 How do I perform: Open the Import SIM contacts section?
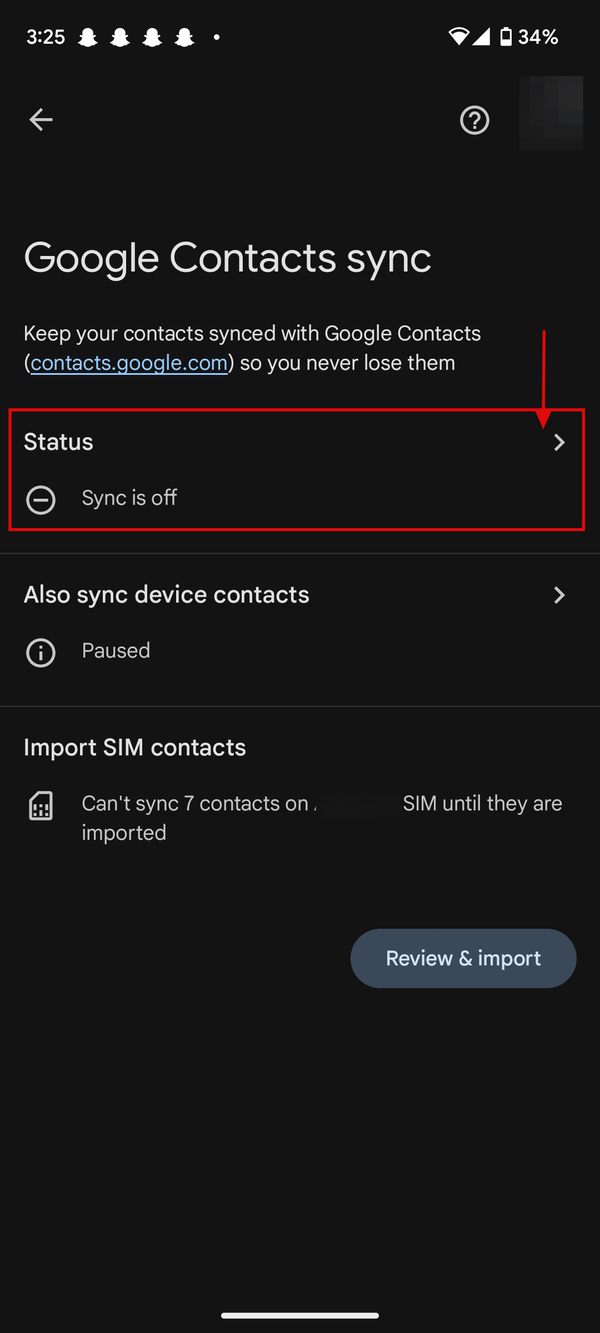(135, 747)
